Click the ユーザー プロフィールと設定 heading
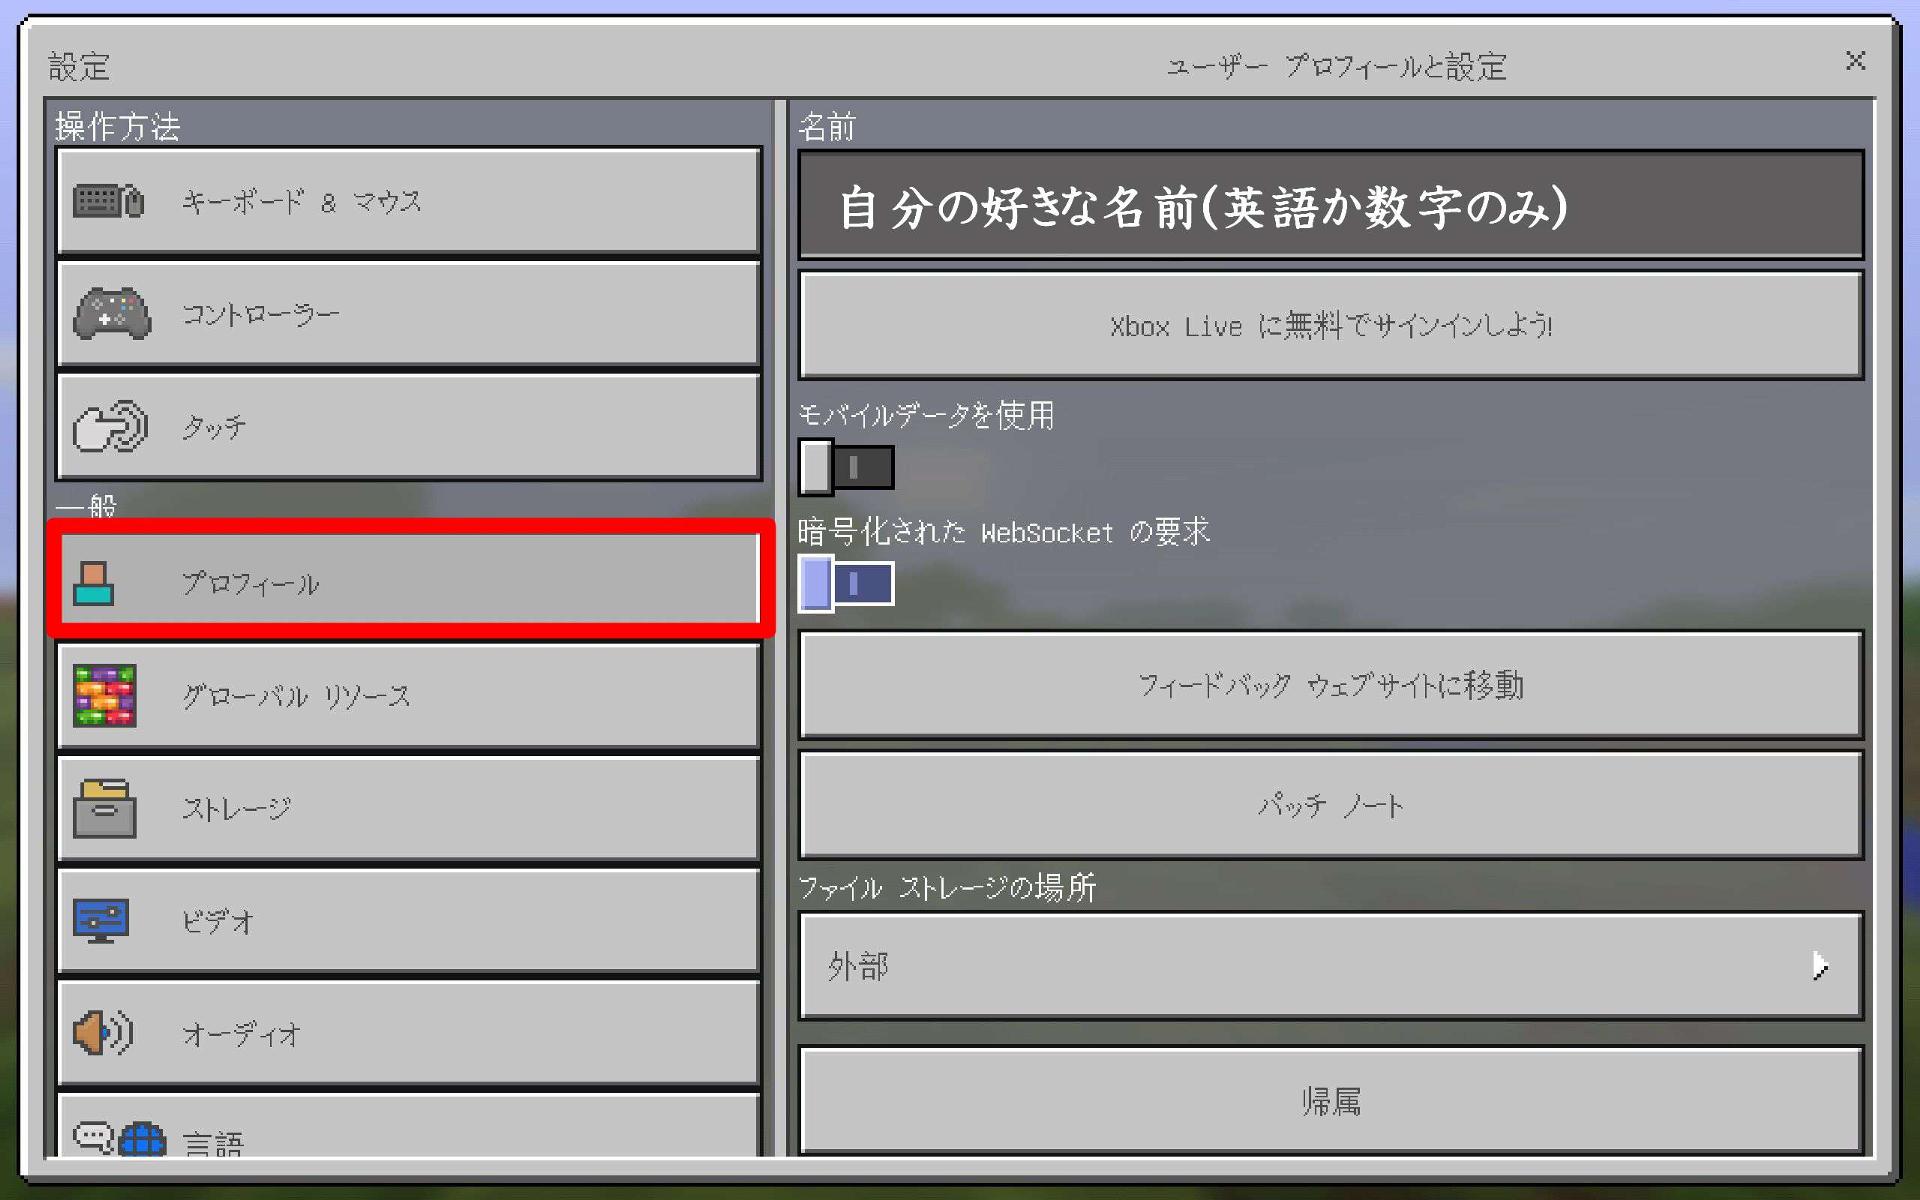This screenshot has width=1920, height=1200. click(x=1336, y=66)
